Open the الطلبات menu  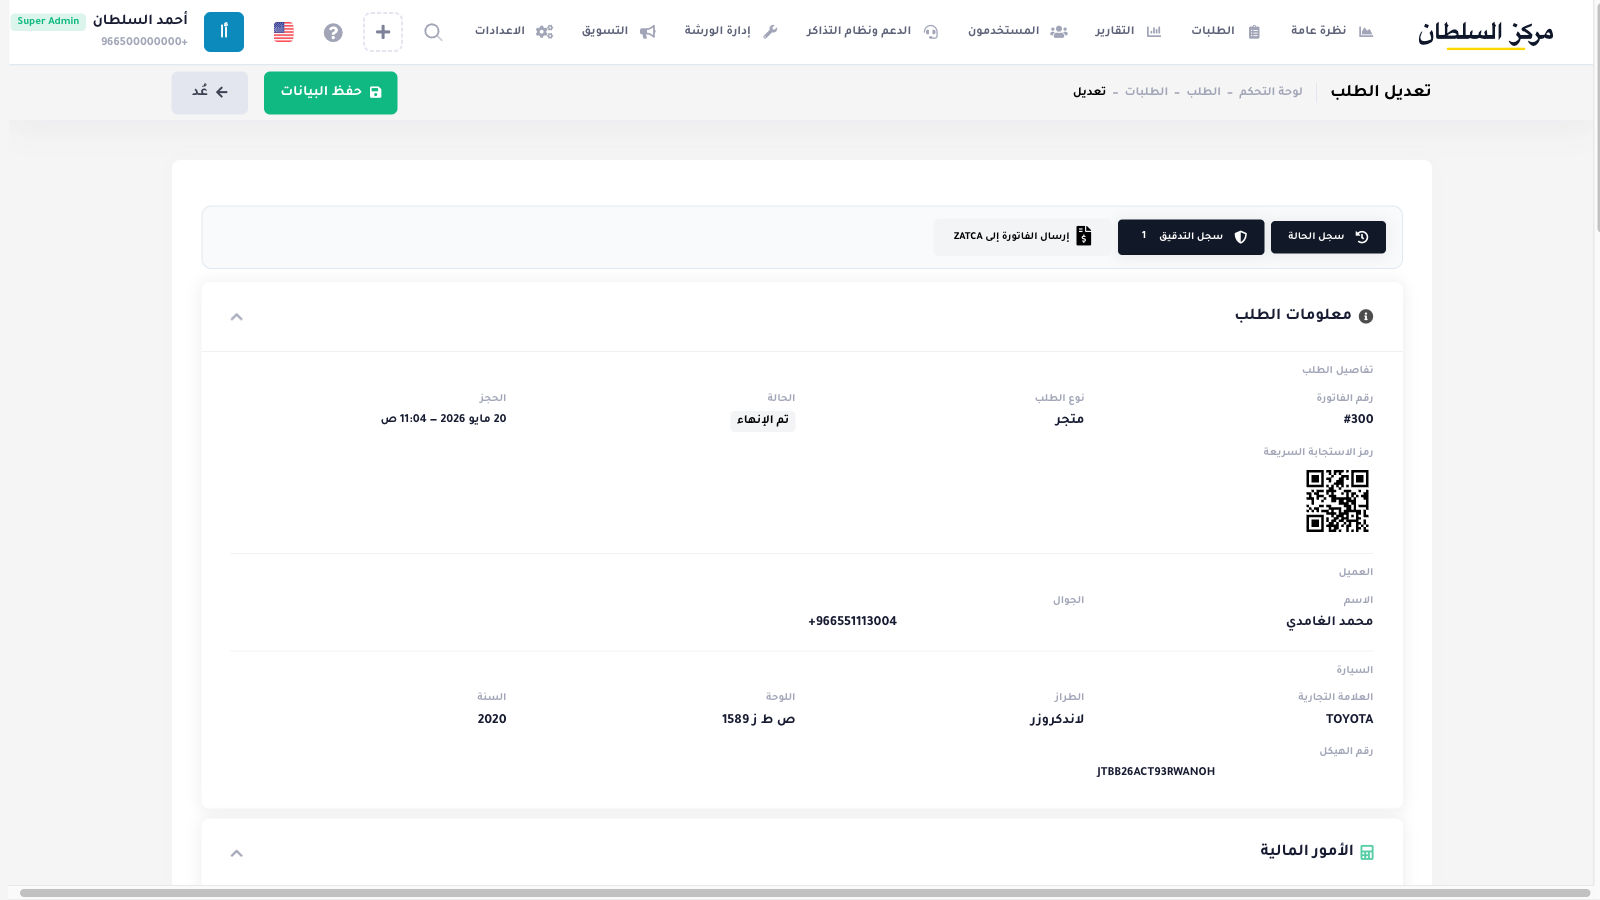(x=1226, y=32)
